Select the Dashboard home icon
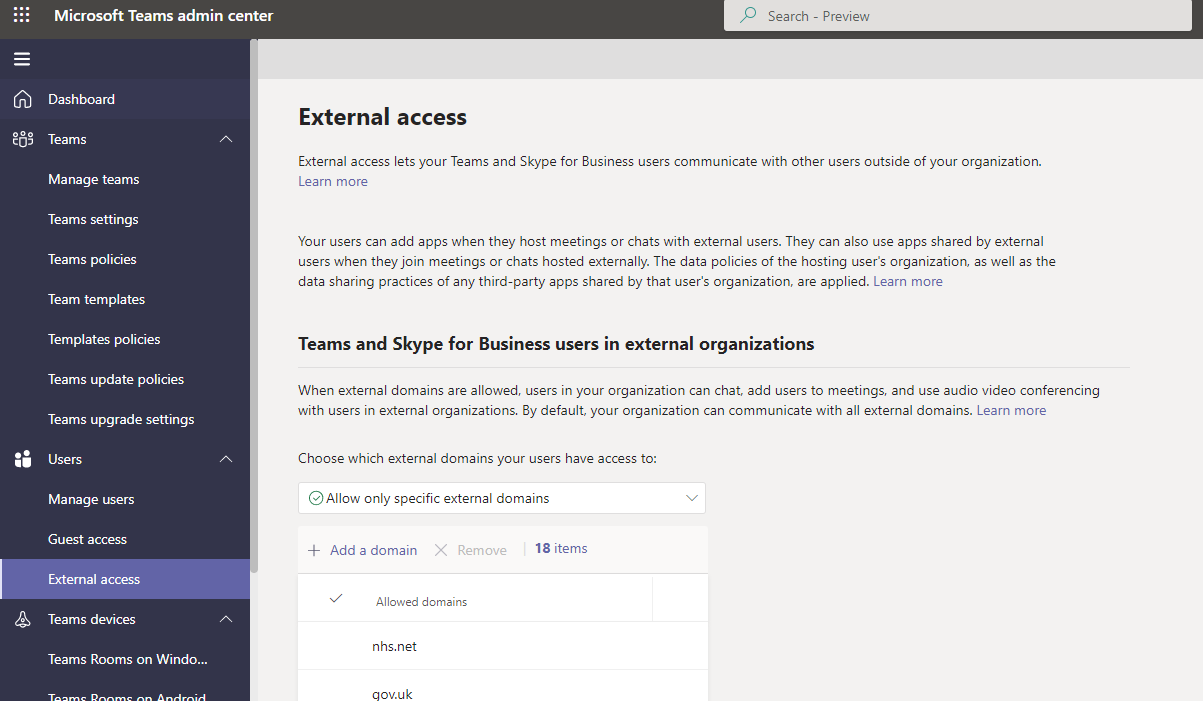The height and width of the screenshot is (701, 1203). click(x=22, y=98)
